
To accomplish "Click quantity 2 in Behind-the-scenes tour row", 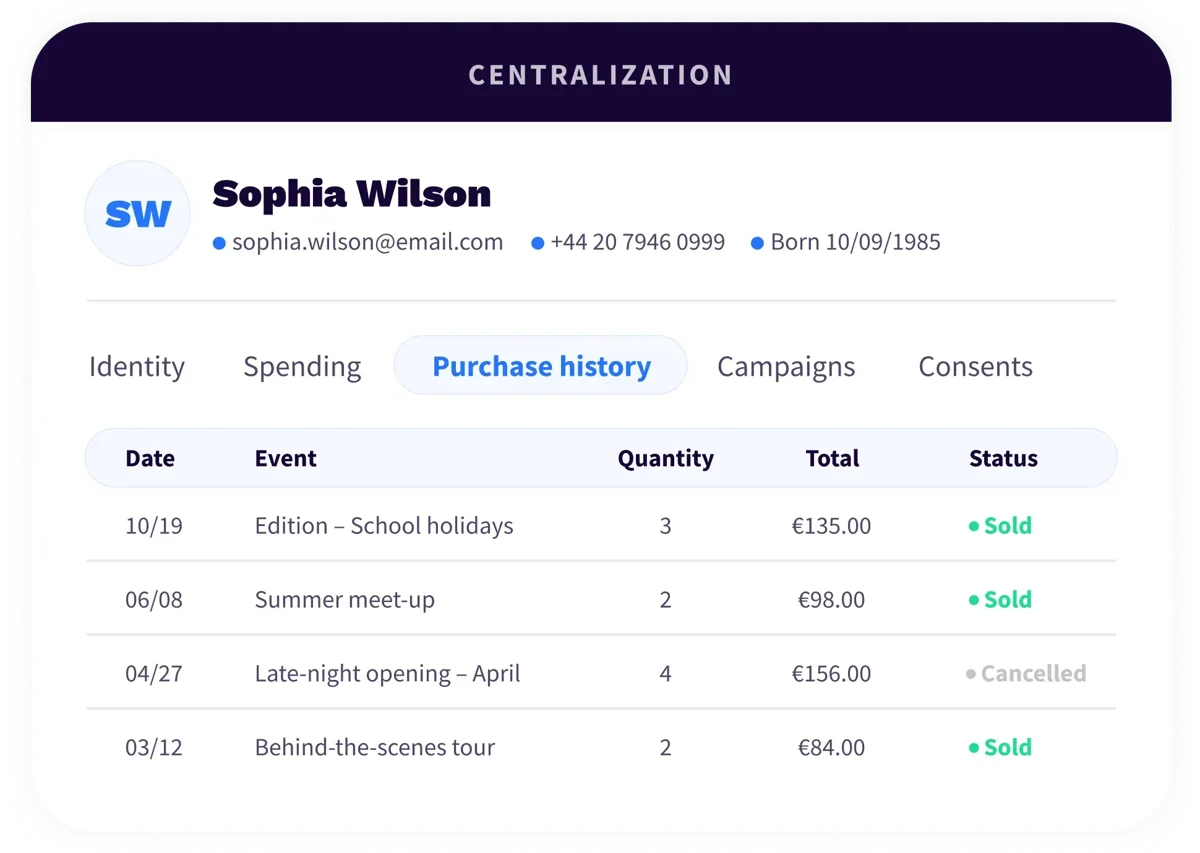I will tap(665, 748).
